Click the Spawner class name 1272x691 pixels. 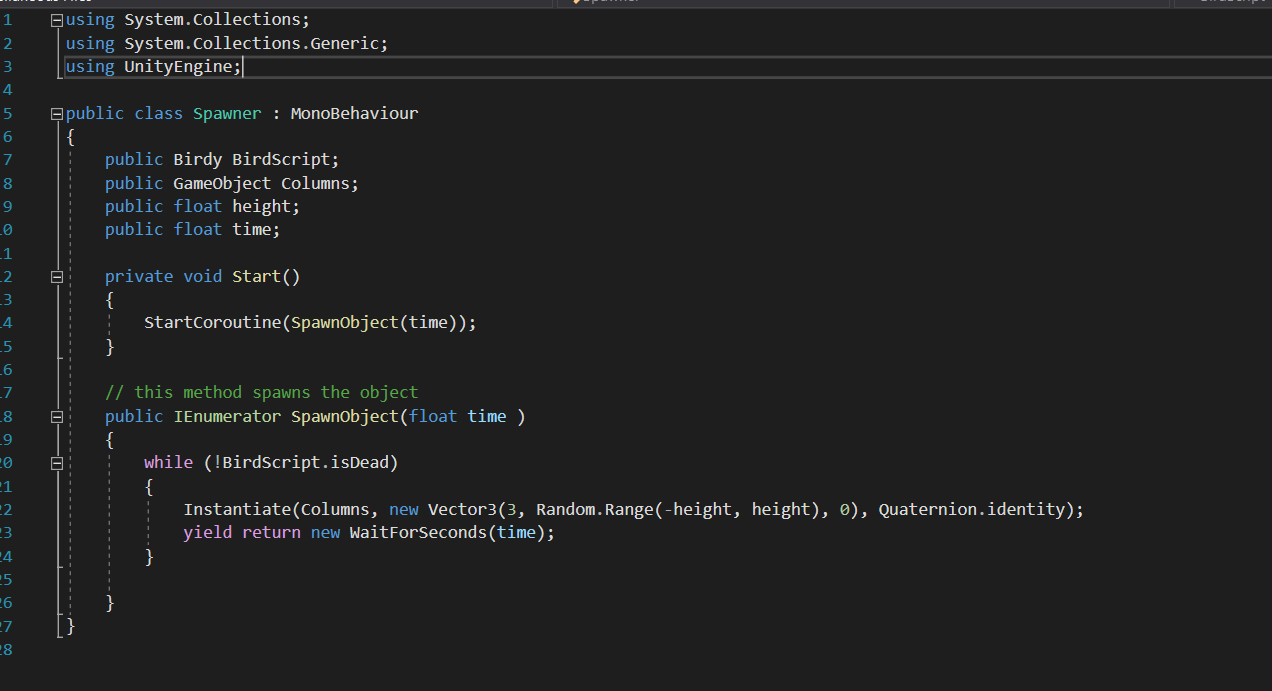[227, 113]
